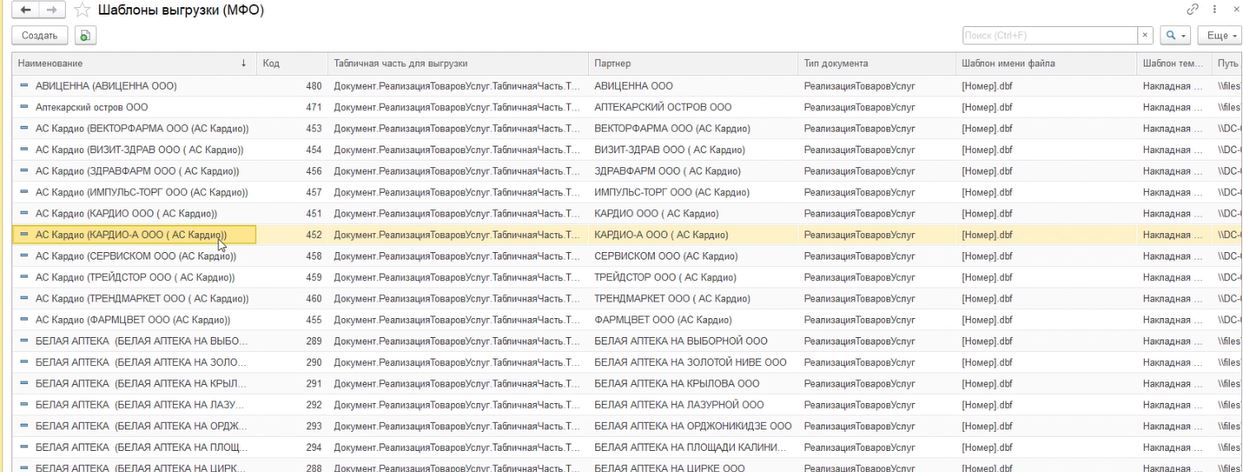Click the copy-document icon next to Создать
The width and height of the screenshot is (1243, 472).
coord(84,35)
